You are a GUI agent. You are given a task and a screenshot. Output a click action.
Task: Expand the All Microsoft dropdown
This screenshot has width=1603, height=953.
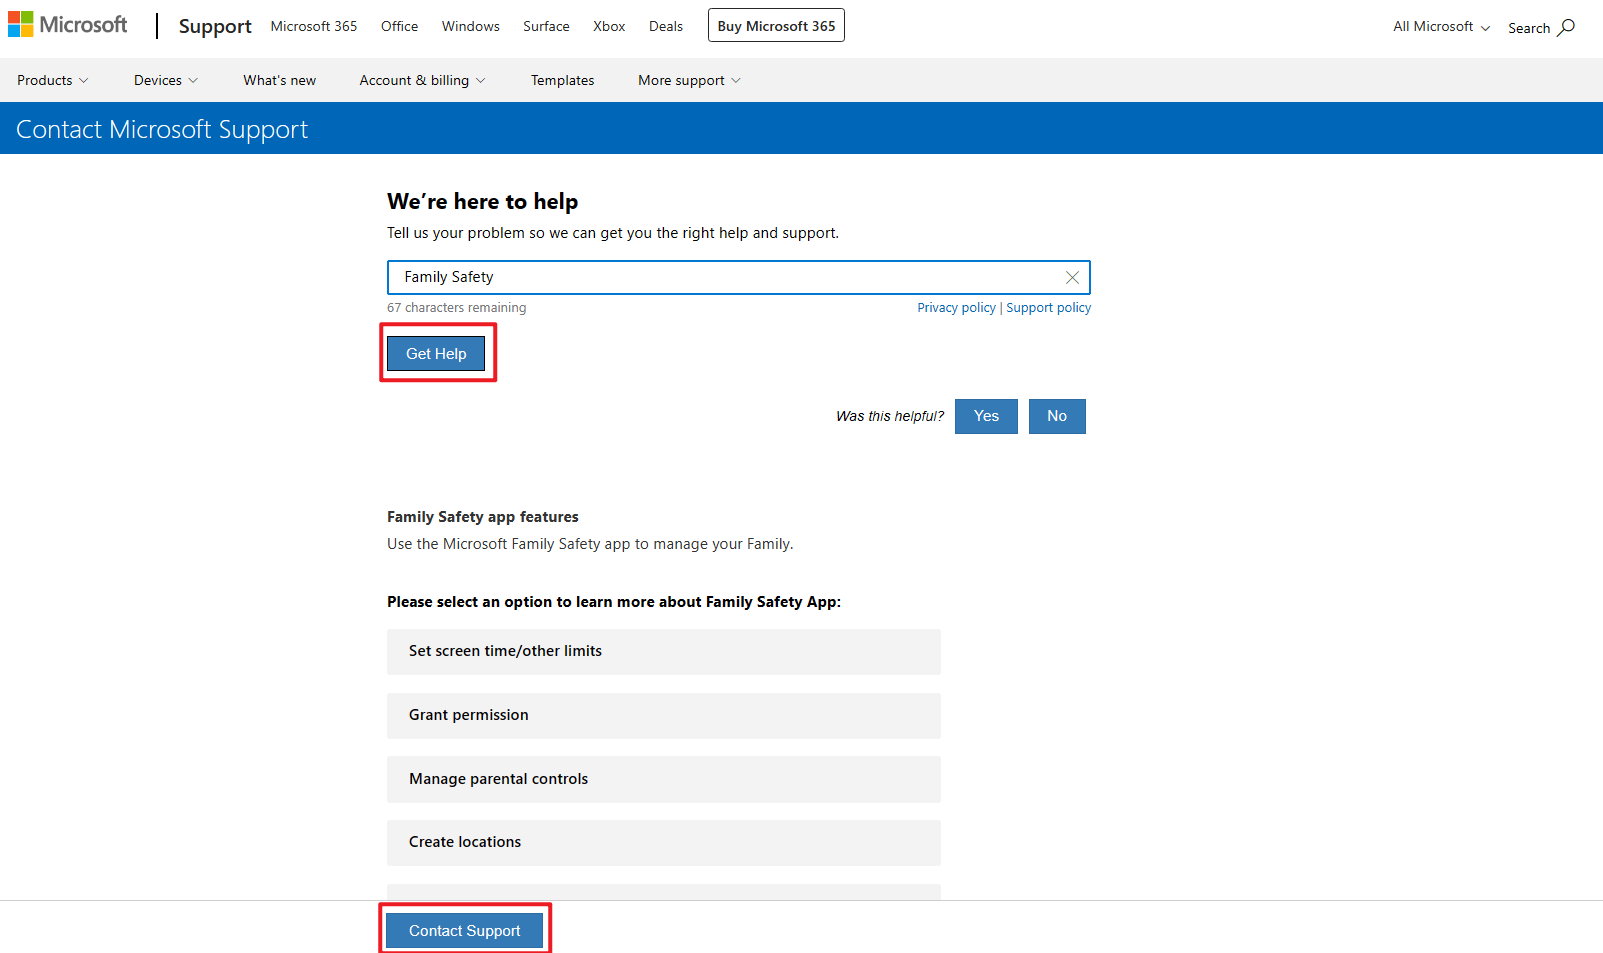(1441, 27)
